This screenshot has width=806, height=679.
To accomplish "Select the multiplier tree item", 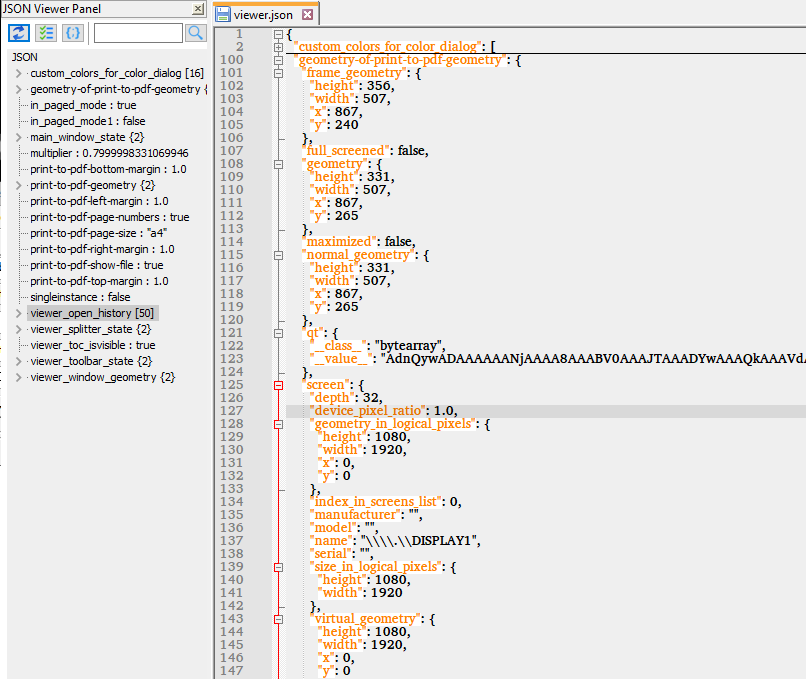I will pyautogui.click(x=109, y=153).
